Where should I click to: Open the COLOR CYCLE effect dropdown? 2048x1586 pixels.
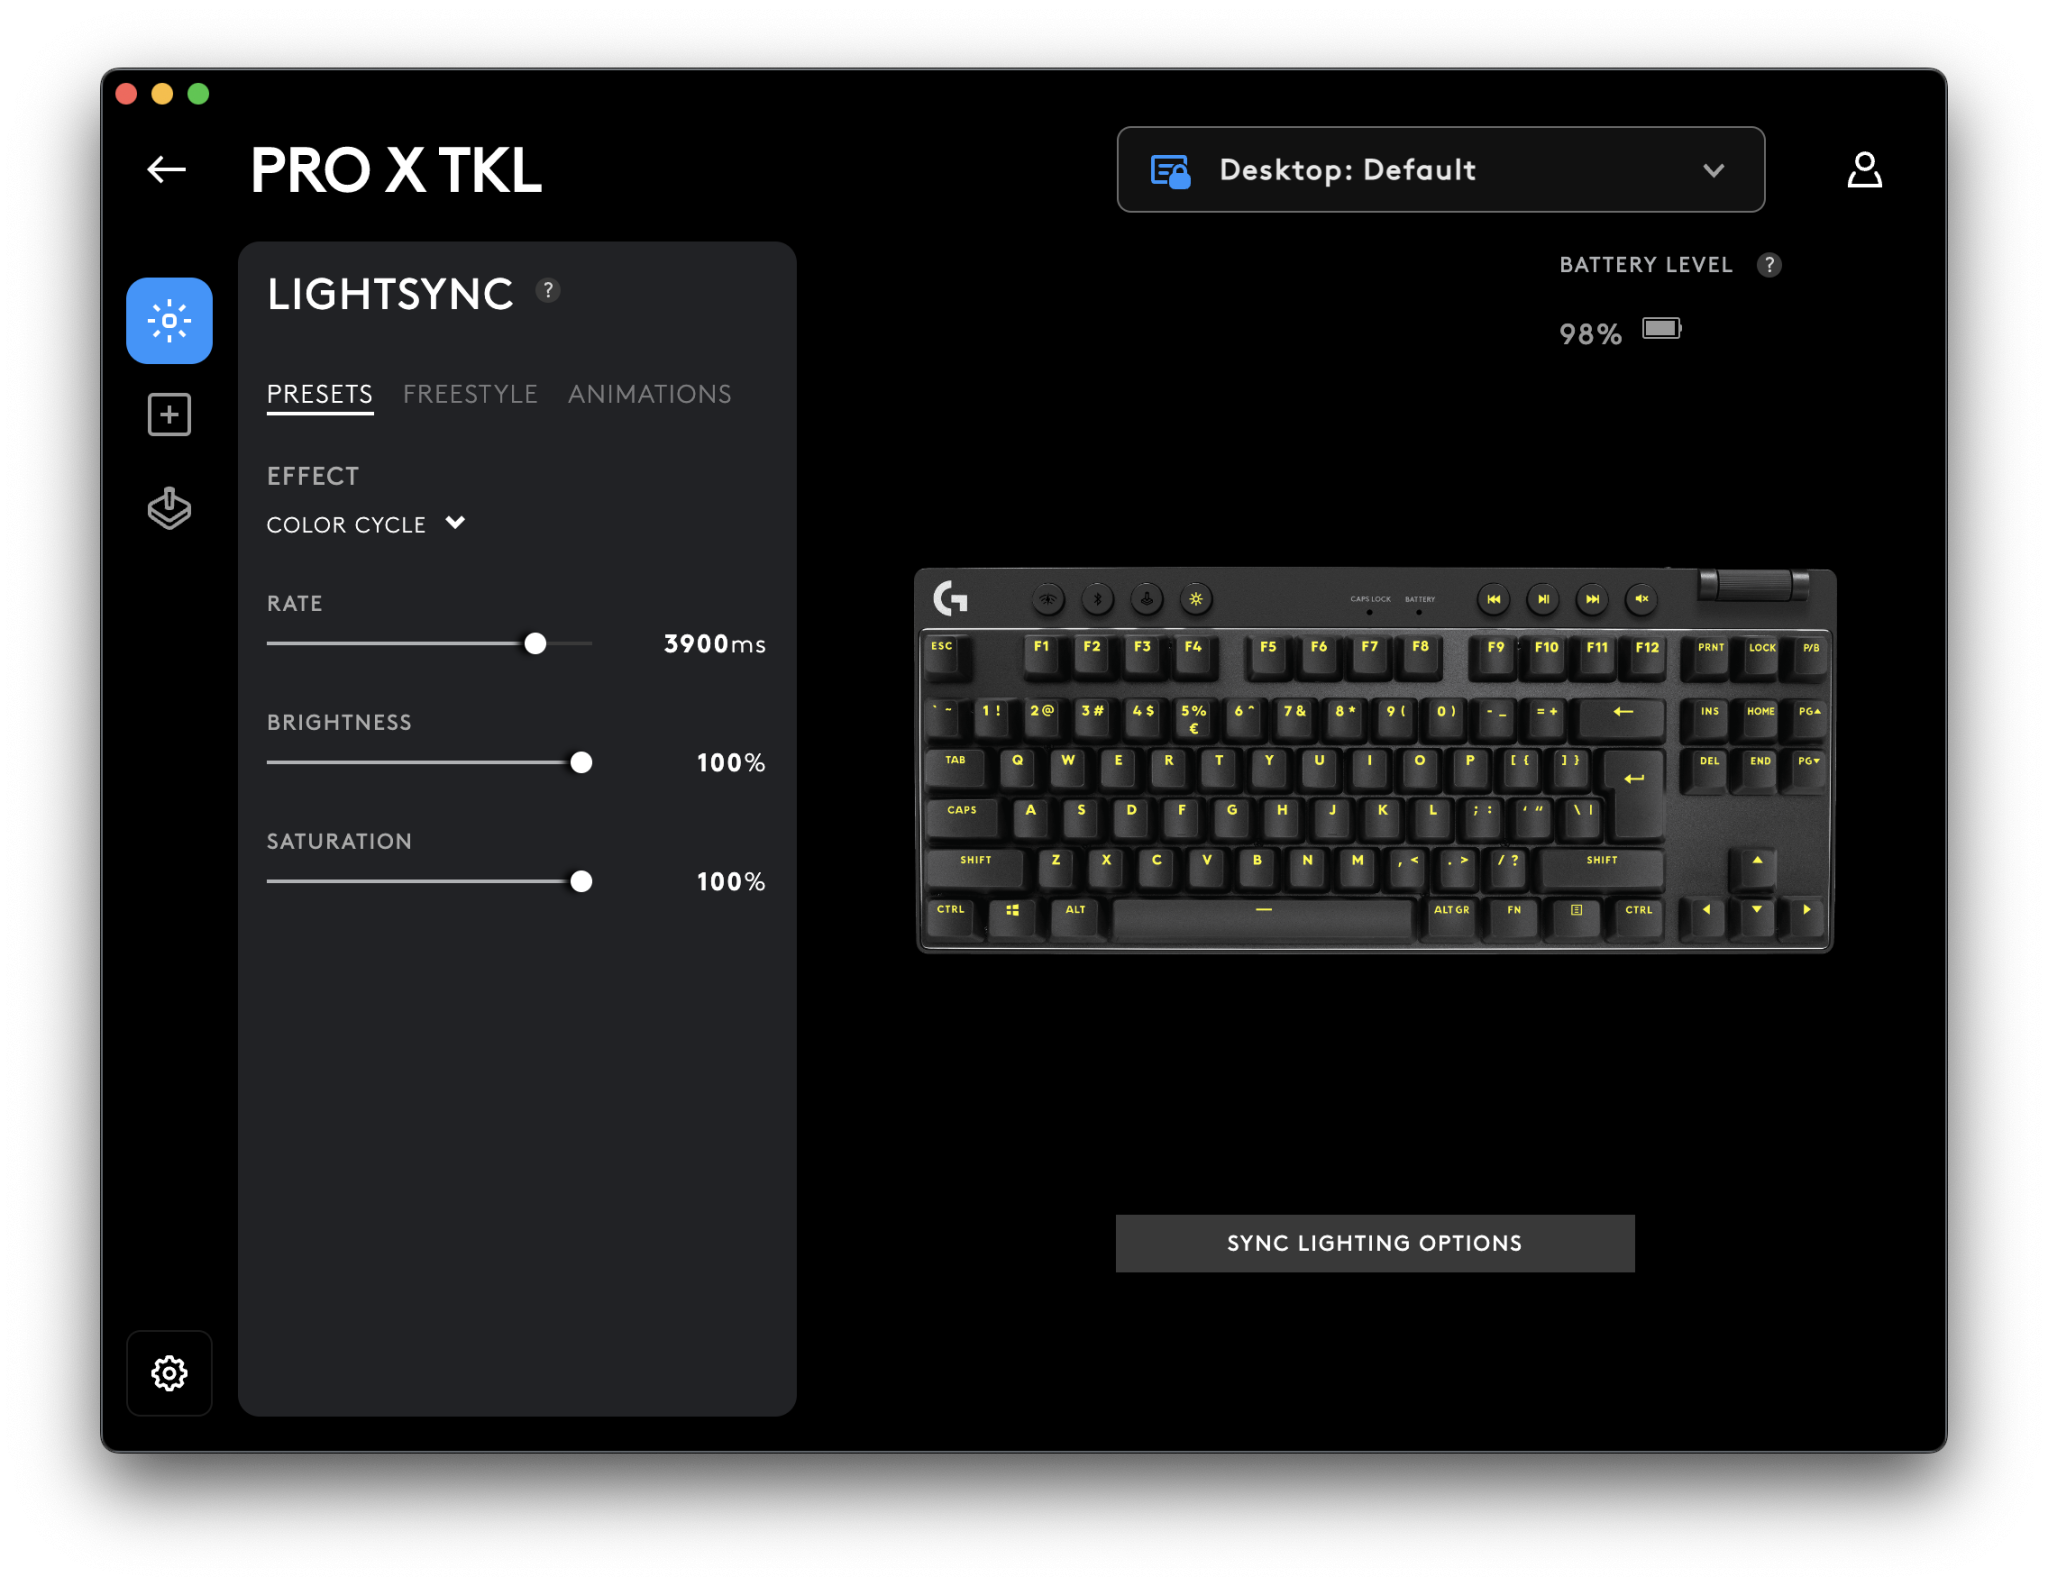[x=366, y=524]
